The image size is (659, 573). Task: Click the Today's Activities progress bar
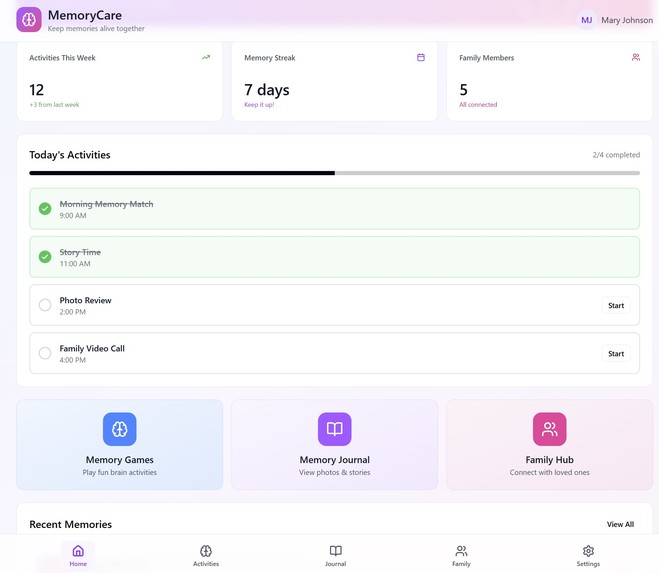click(x=335, y=173)
